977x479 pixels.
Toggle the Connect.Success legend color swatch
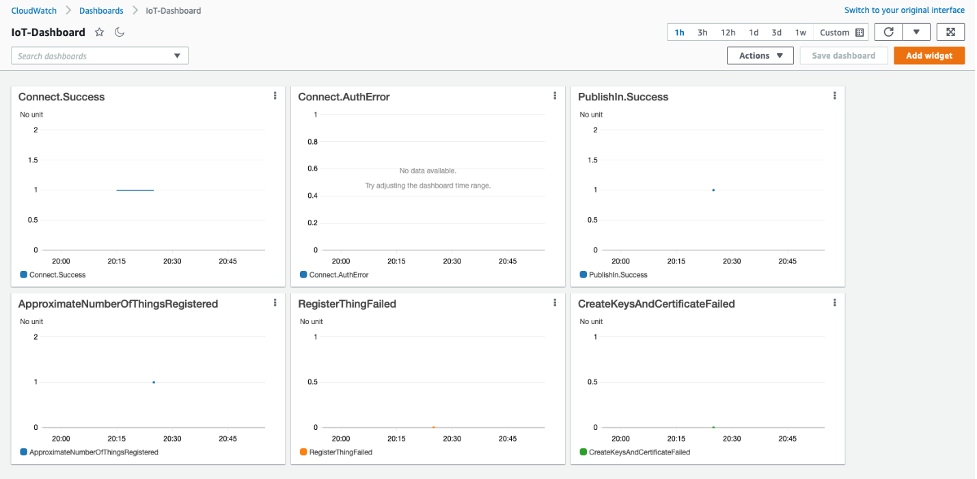click(24, 275)
